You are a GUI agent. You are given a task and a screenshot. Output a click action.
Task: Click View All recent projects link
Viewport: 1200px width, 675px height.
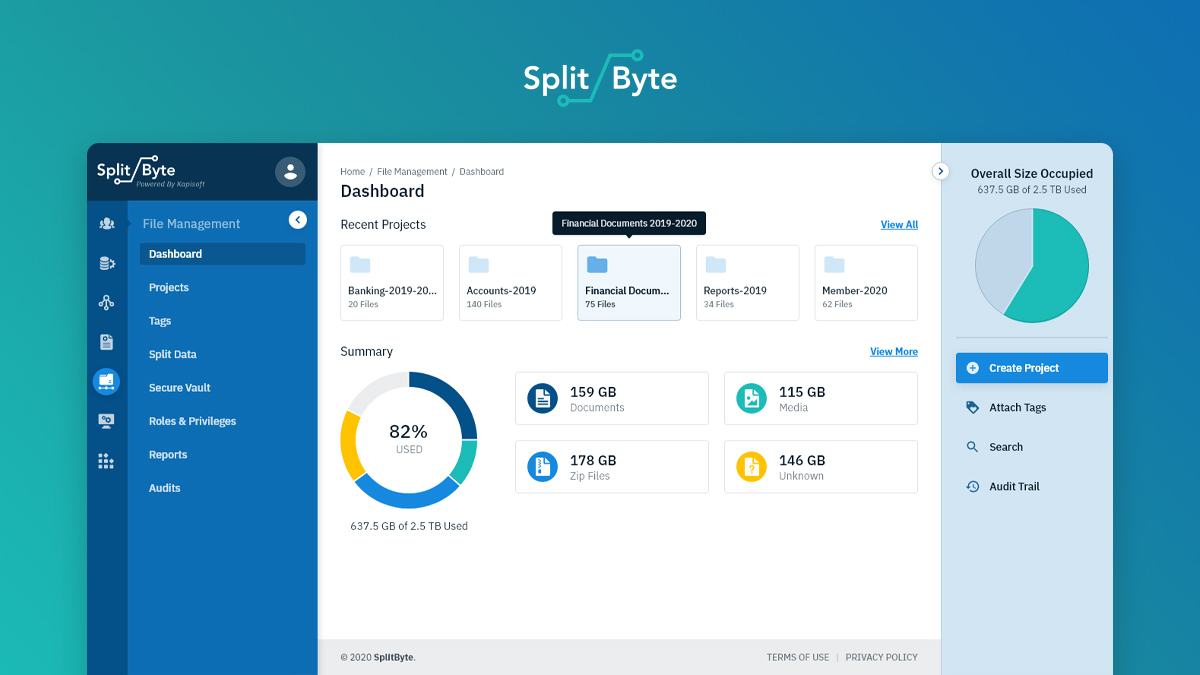899,225
